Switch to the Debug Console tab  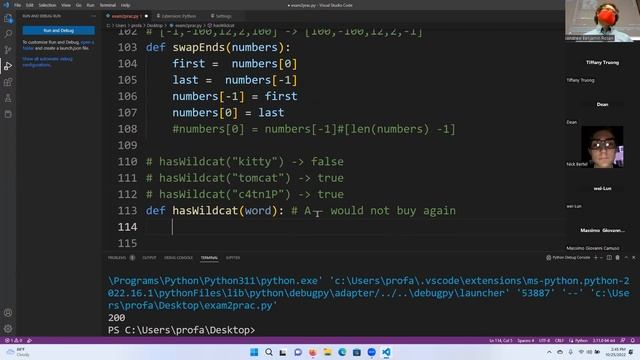[x=178, y=258]
